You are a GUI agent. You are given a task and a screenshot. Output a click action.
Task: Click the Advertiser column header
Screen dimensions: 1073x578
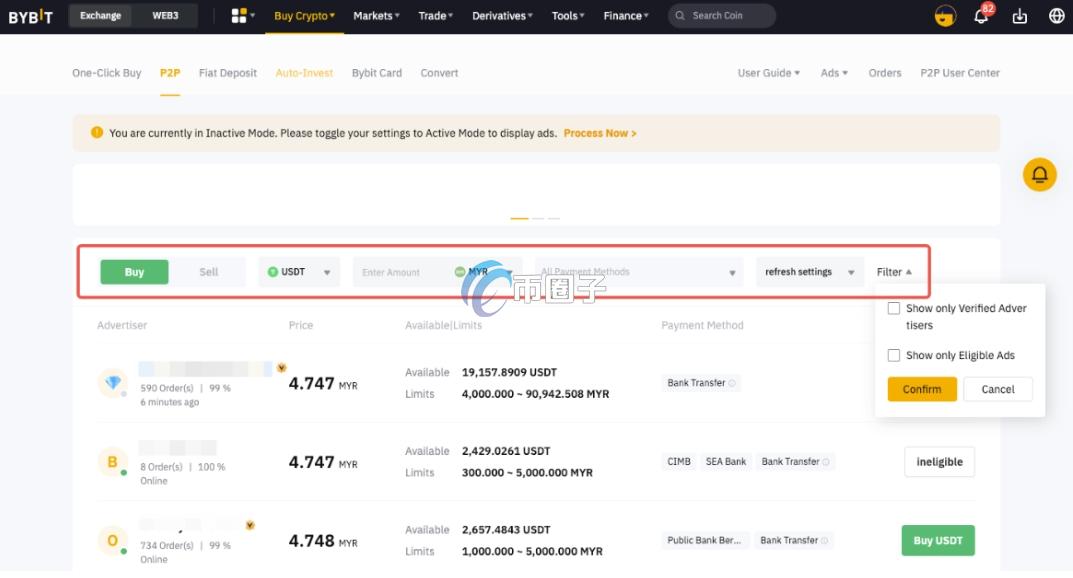(122, 325)
